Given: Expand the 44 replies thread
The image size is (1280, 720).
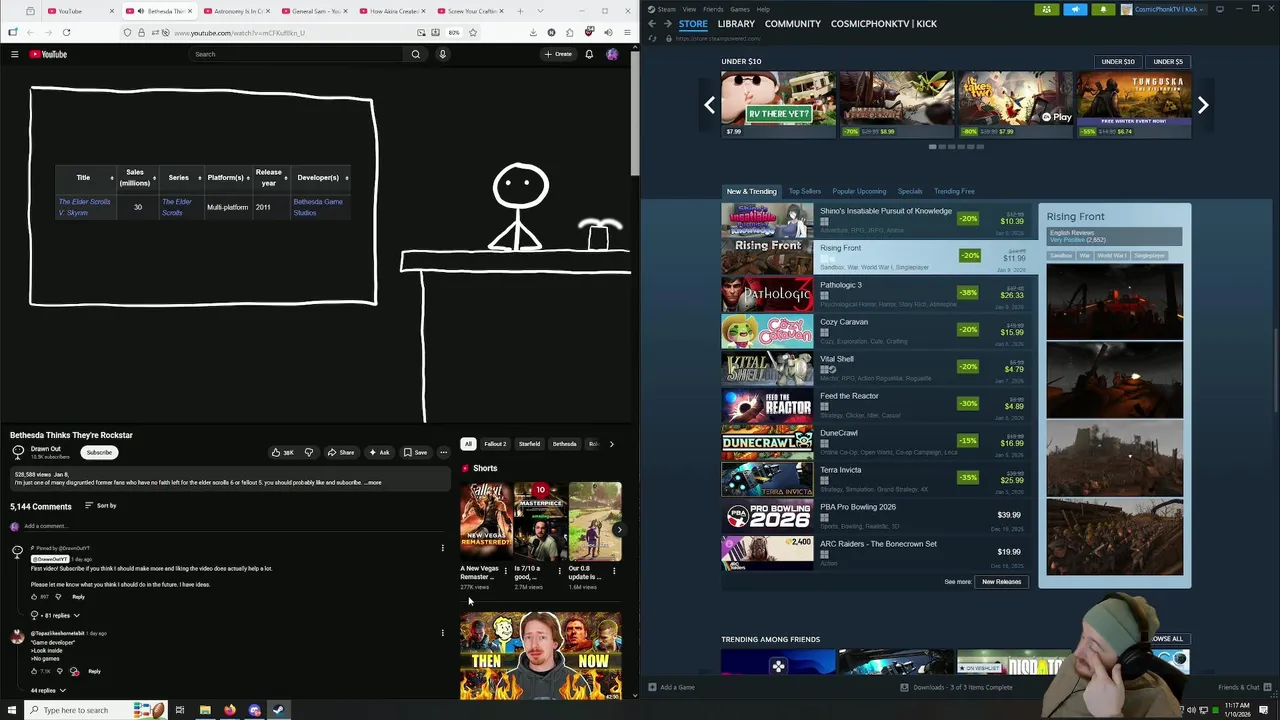Looking at the screenshot, I should click(x=49, y=690).
